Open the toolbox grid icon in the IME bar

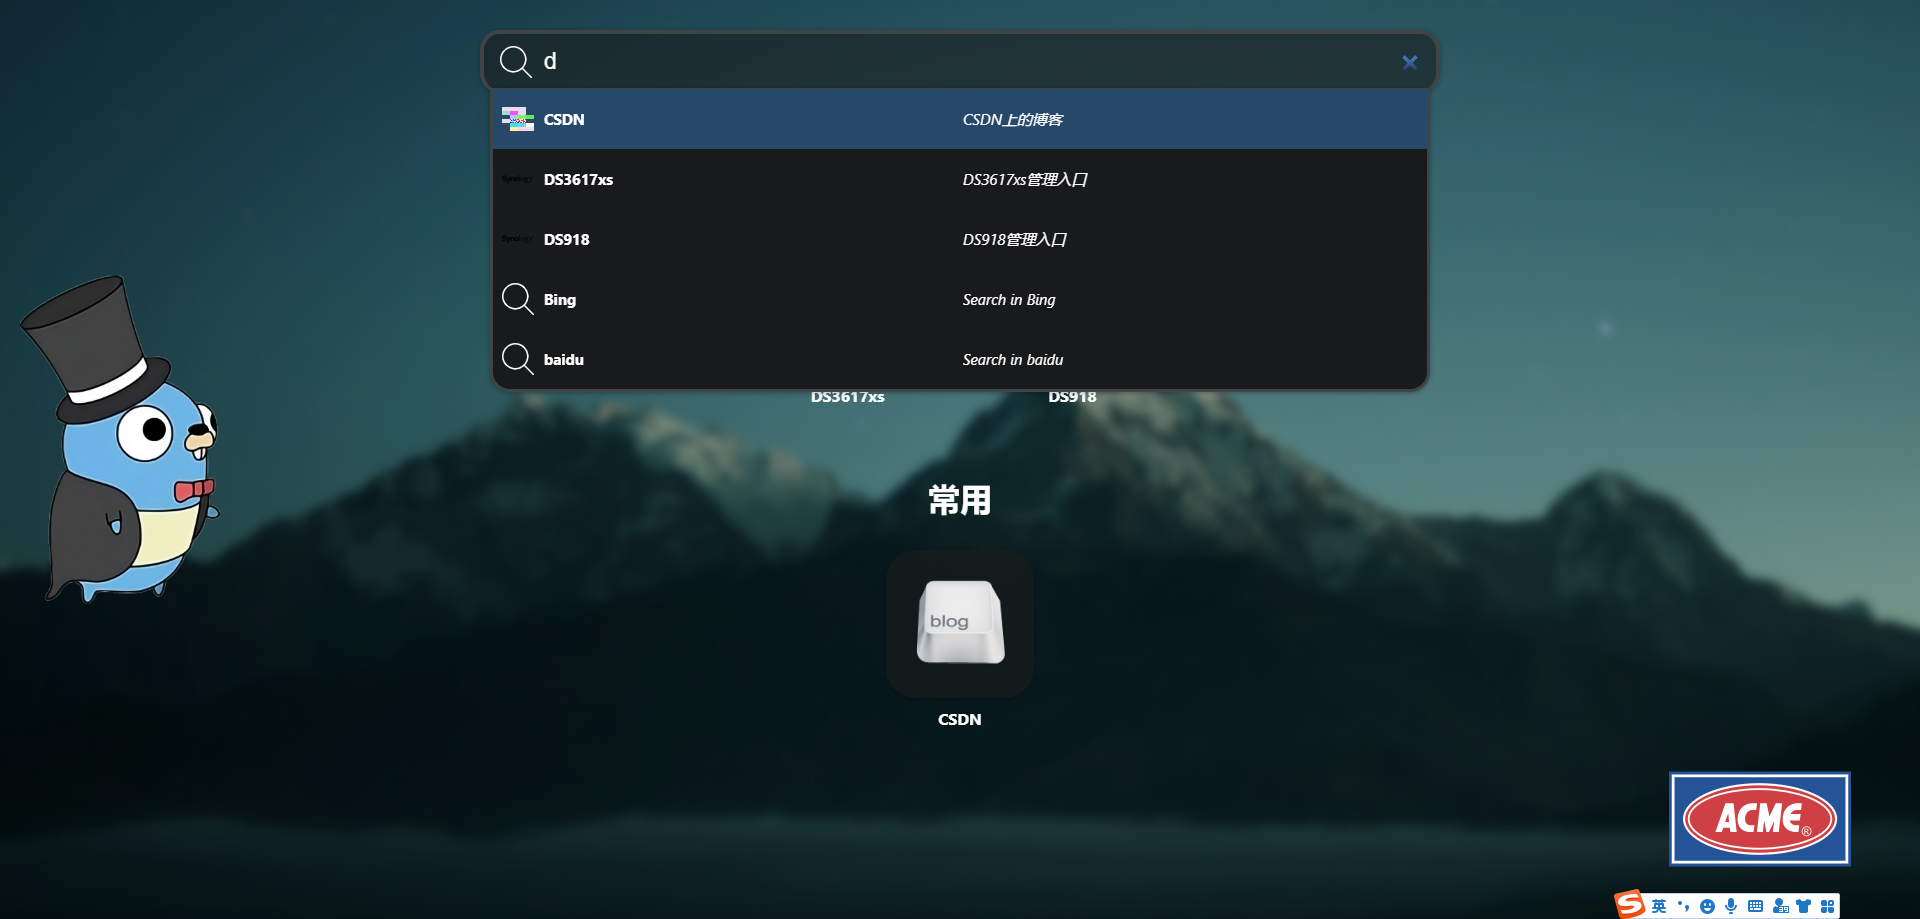coord(1828,906)
